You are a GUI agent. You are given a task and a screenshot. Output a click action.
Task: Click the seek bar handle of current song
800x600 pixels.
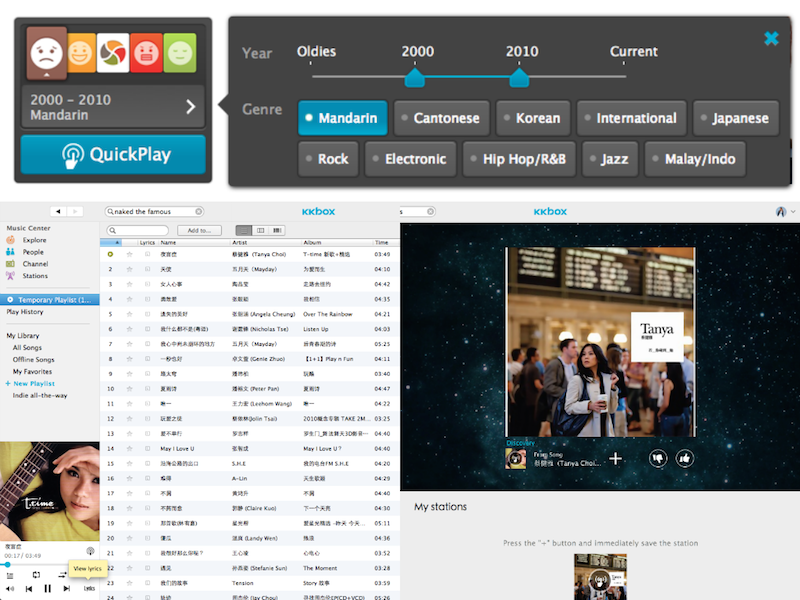(7, 565)
